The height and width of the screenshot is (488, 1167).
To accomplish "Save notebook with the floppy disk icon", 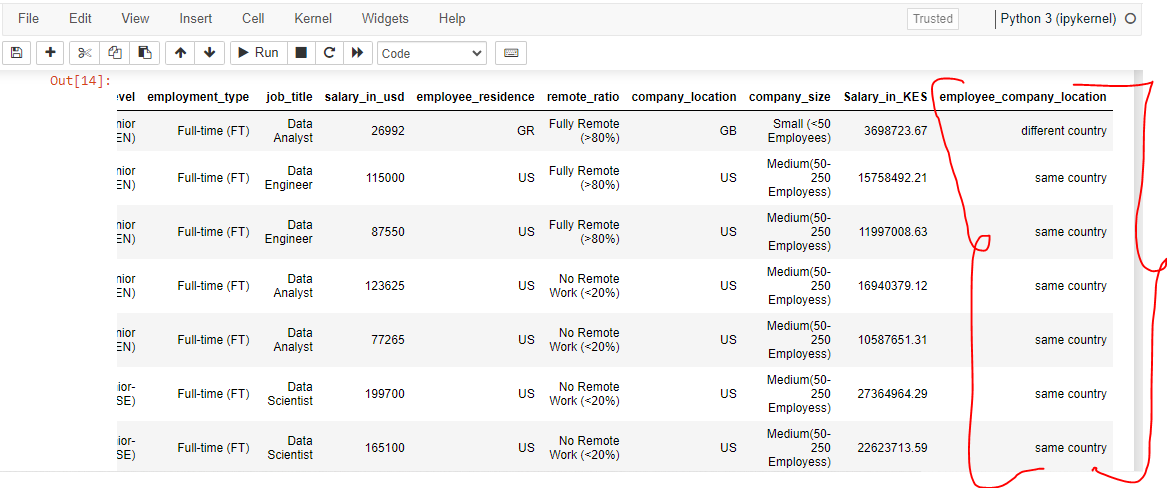I will [17, 53].
